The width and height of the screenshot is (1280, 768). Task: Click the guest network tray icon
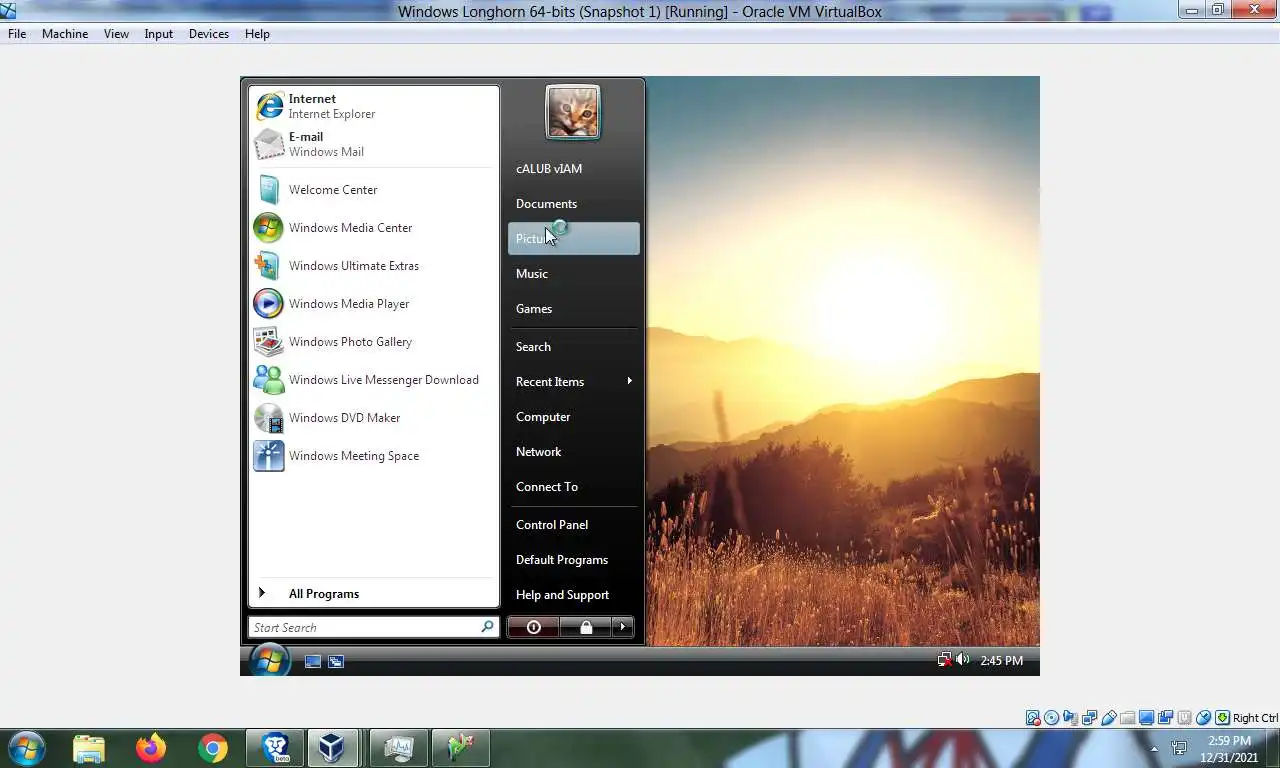[944, 660]
